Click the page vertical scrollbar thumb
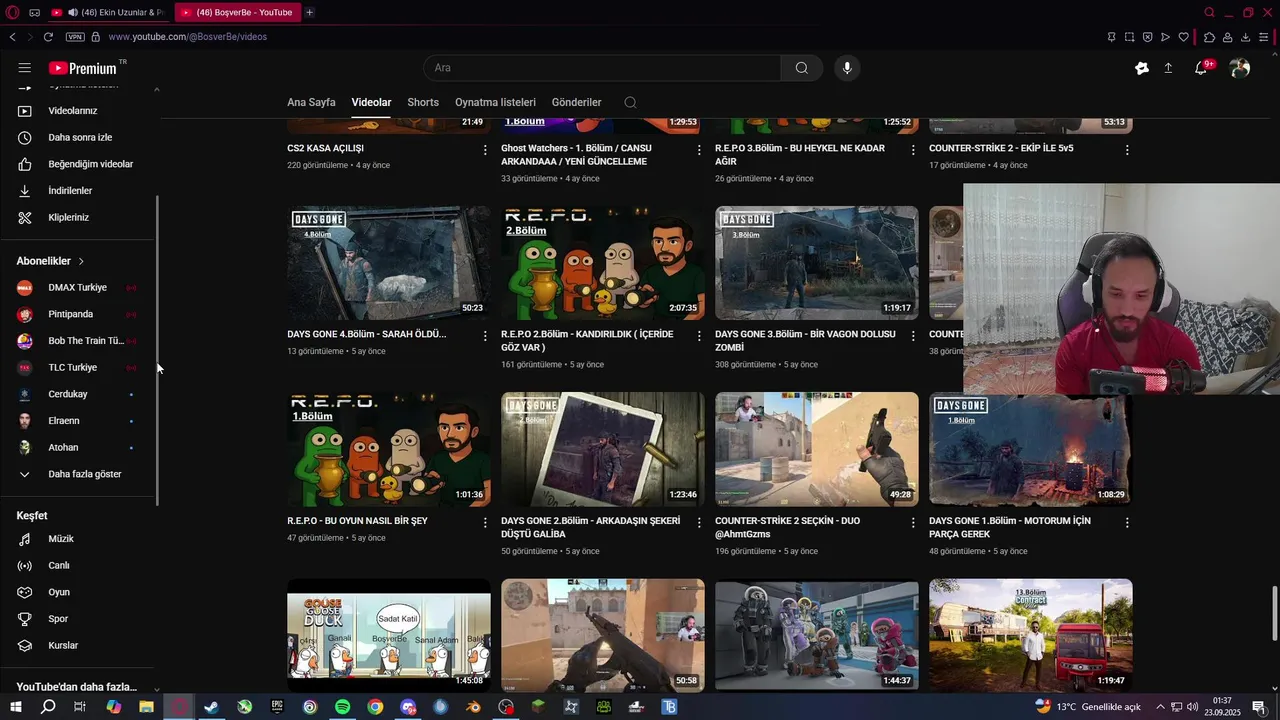1280x720 pixels. [x=1274, y=614]
